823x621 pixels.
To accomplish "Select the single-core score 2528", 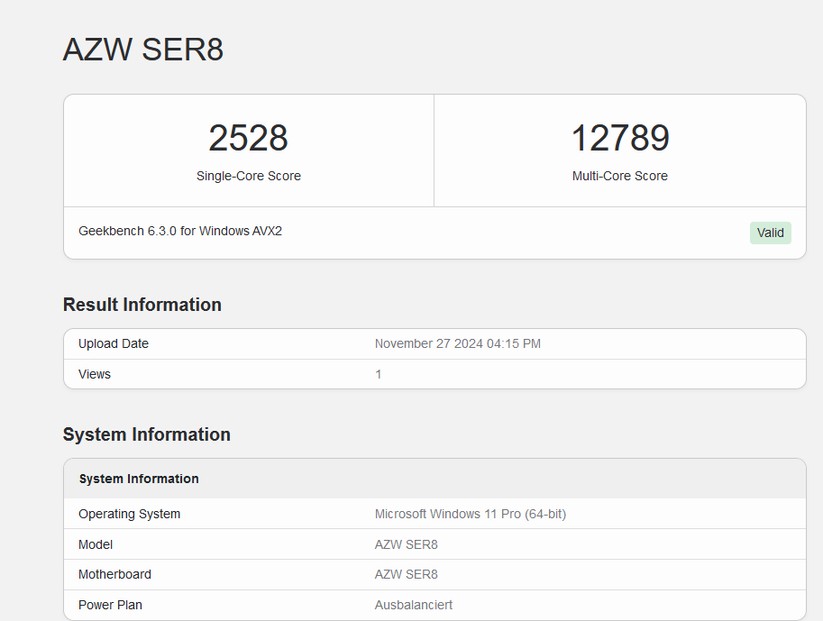I will [248, 138].
